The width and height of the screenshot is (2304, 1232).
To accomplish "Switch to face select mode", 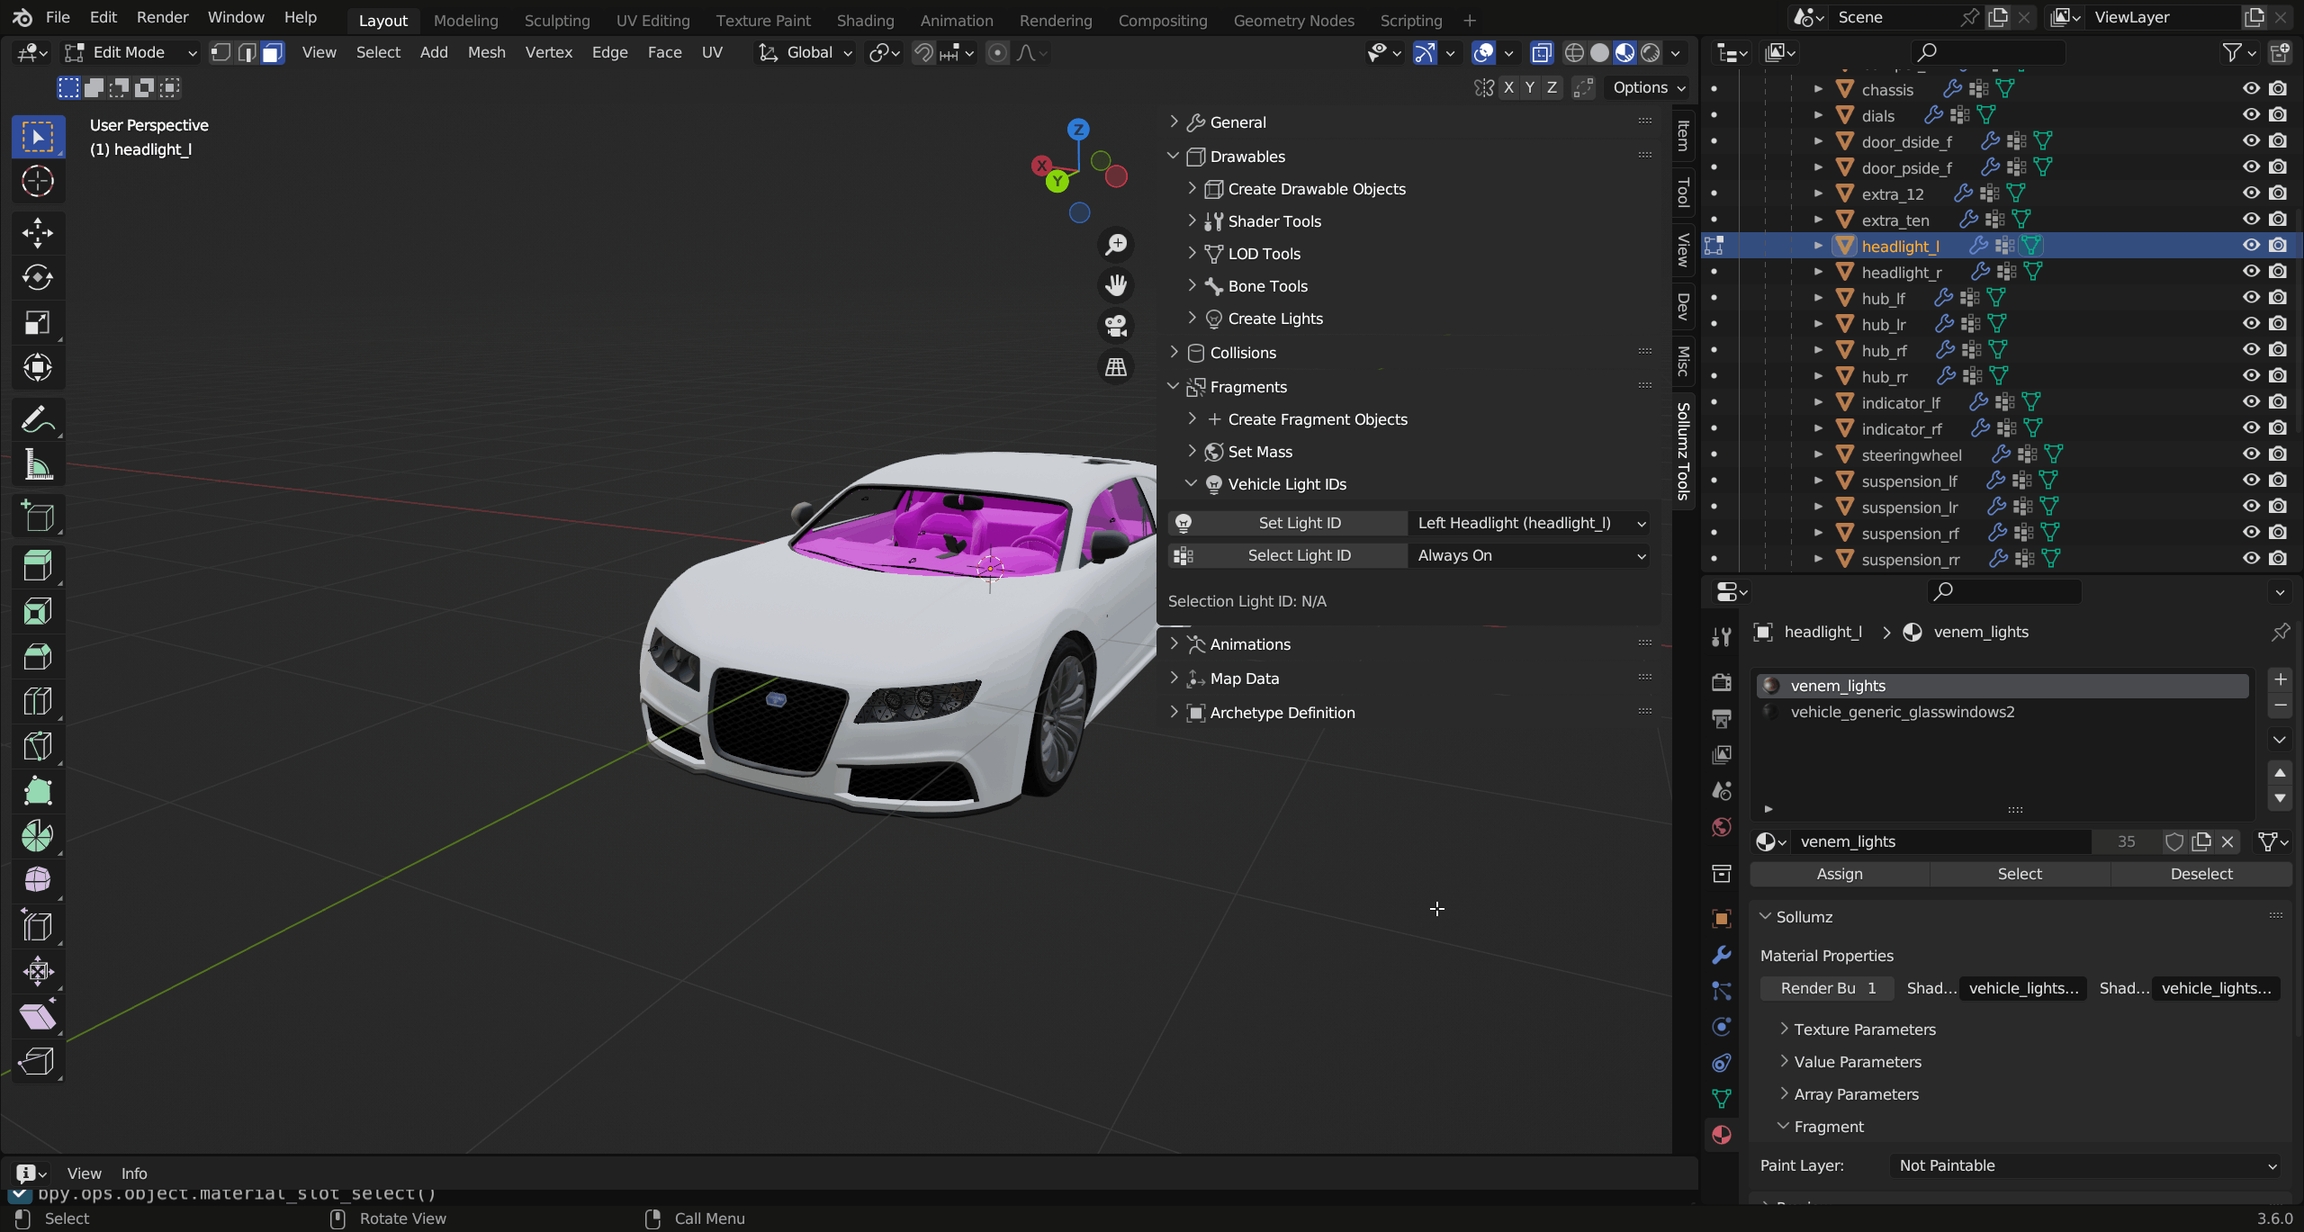I will click(273, 53).
